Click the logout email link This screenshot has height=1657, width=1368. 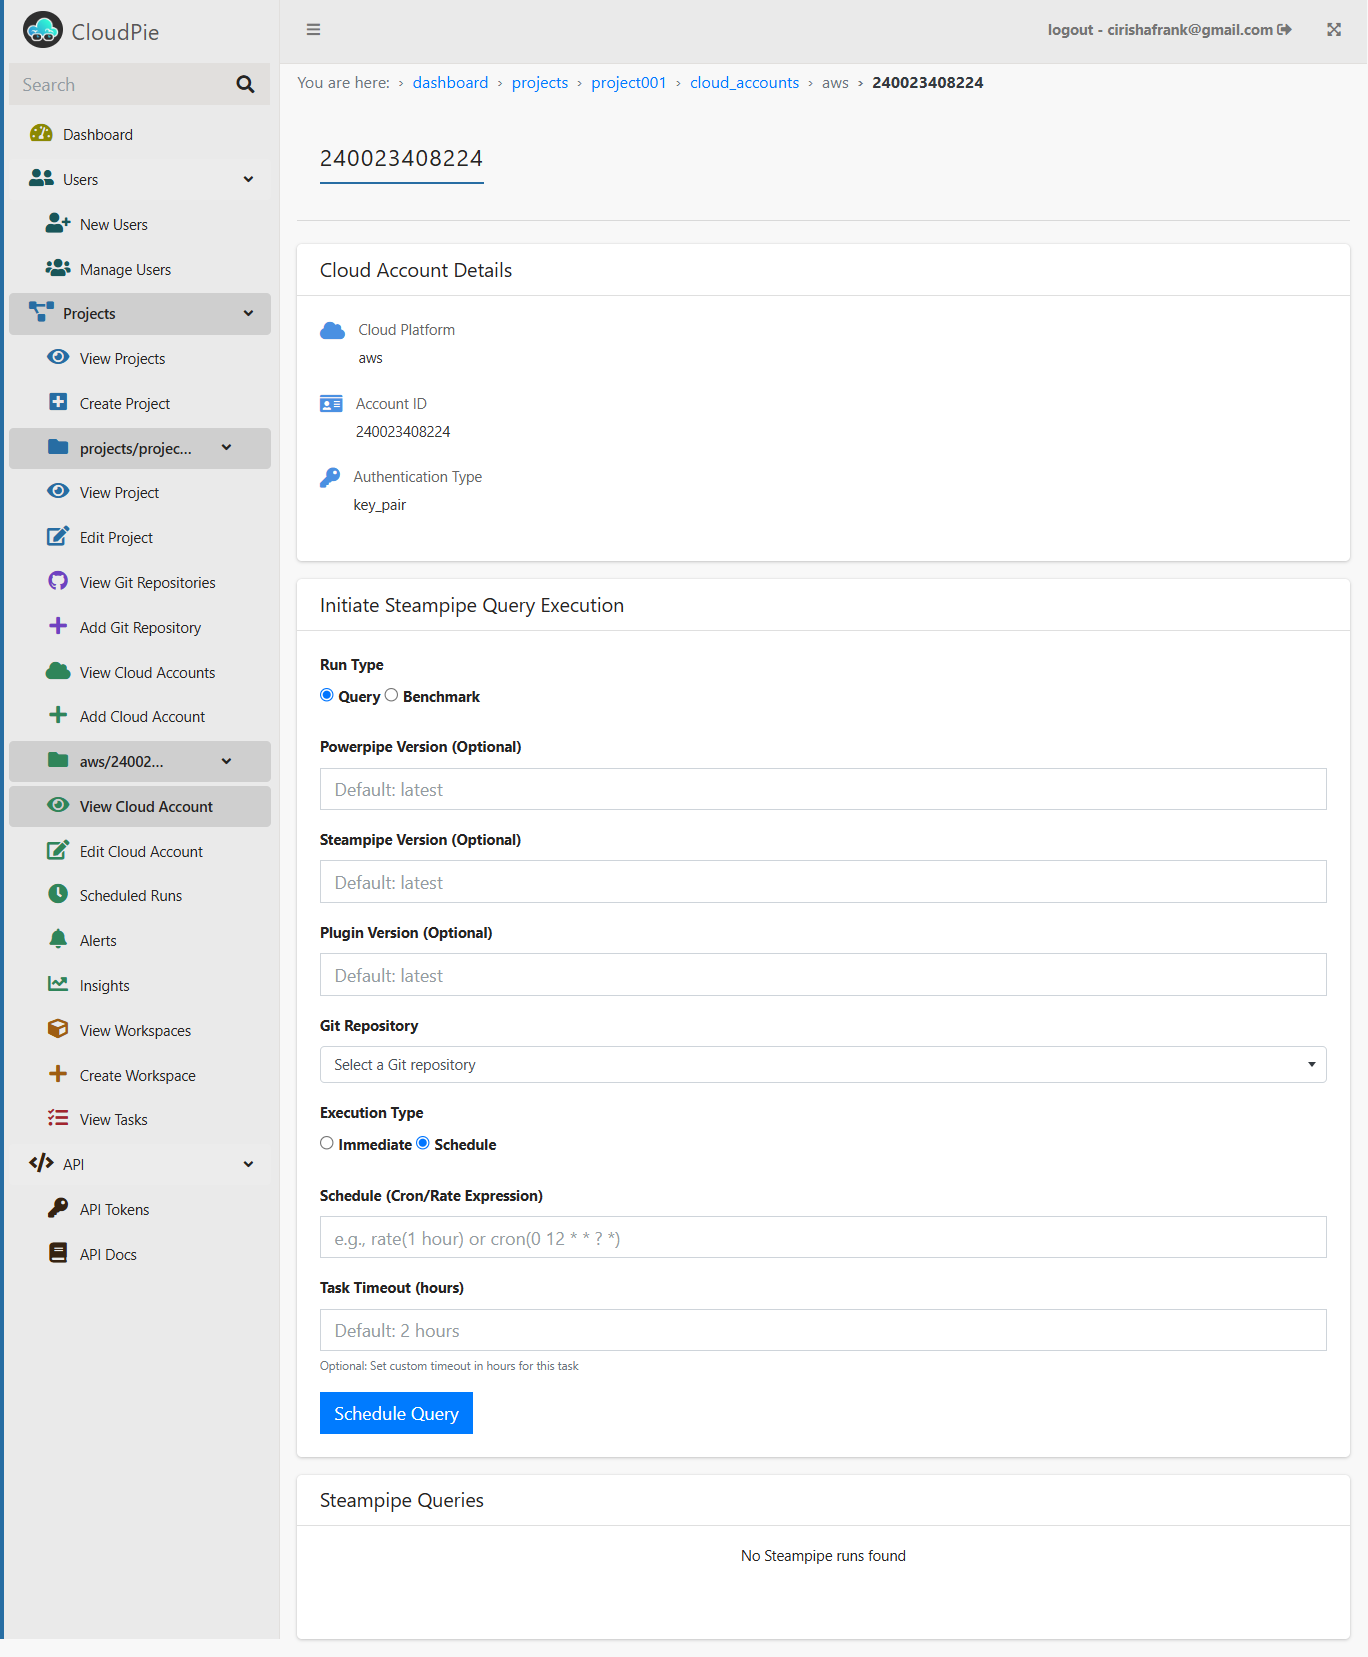click(x=1169, y=30)
